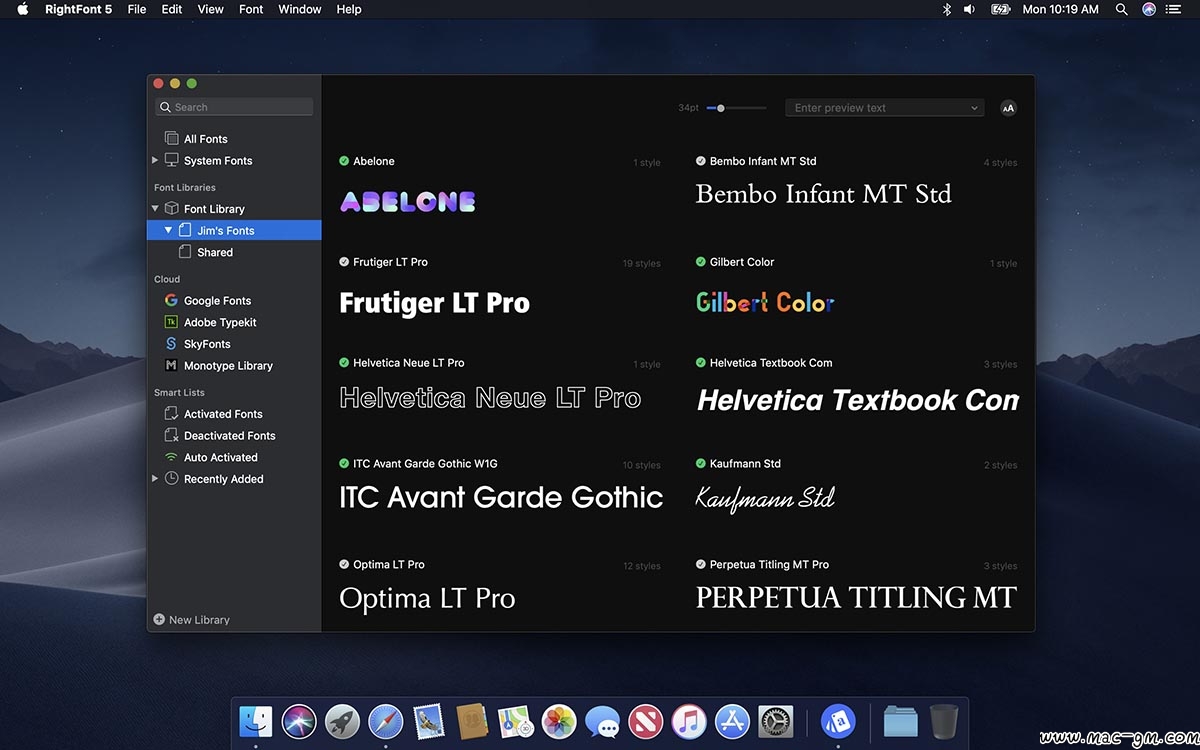Open Monotype Library icon
Image resolution: width=1200 pixels, height=750 pixels.
[171, 366]
